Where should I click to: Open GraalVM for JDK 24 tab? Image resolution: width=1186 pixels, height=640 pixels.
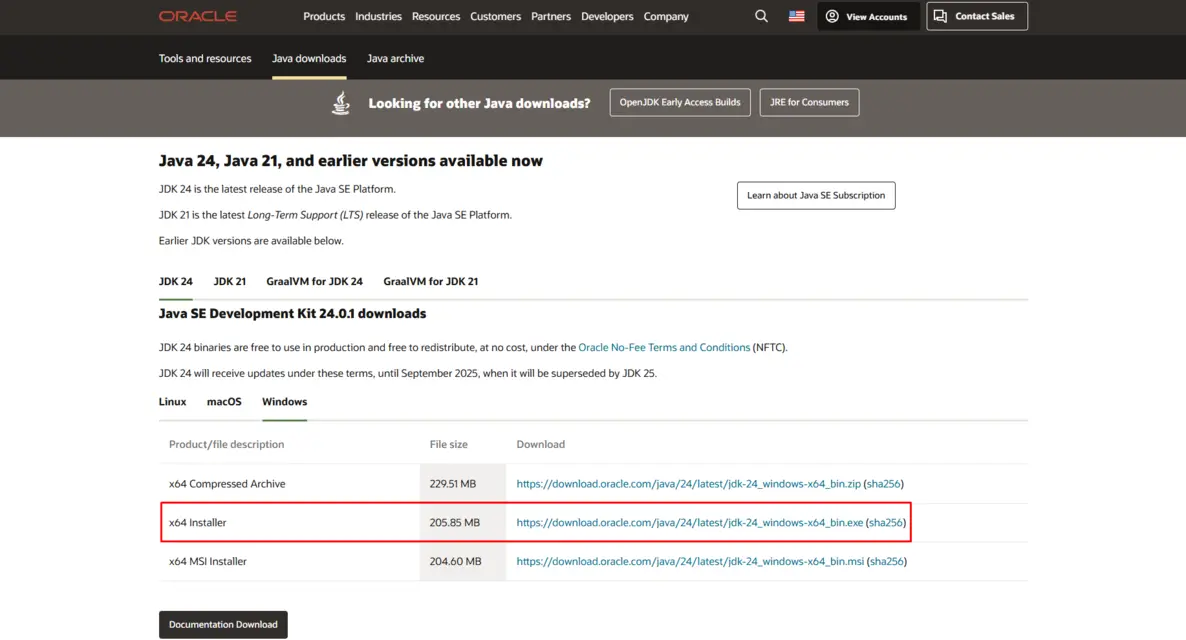tap(314, 281)
